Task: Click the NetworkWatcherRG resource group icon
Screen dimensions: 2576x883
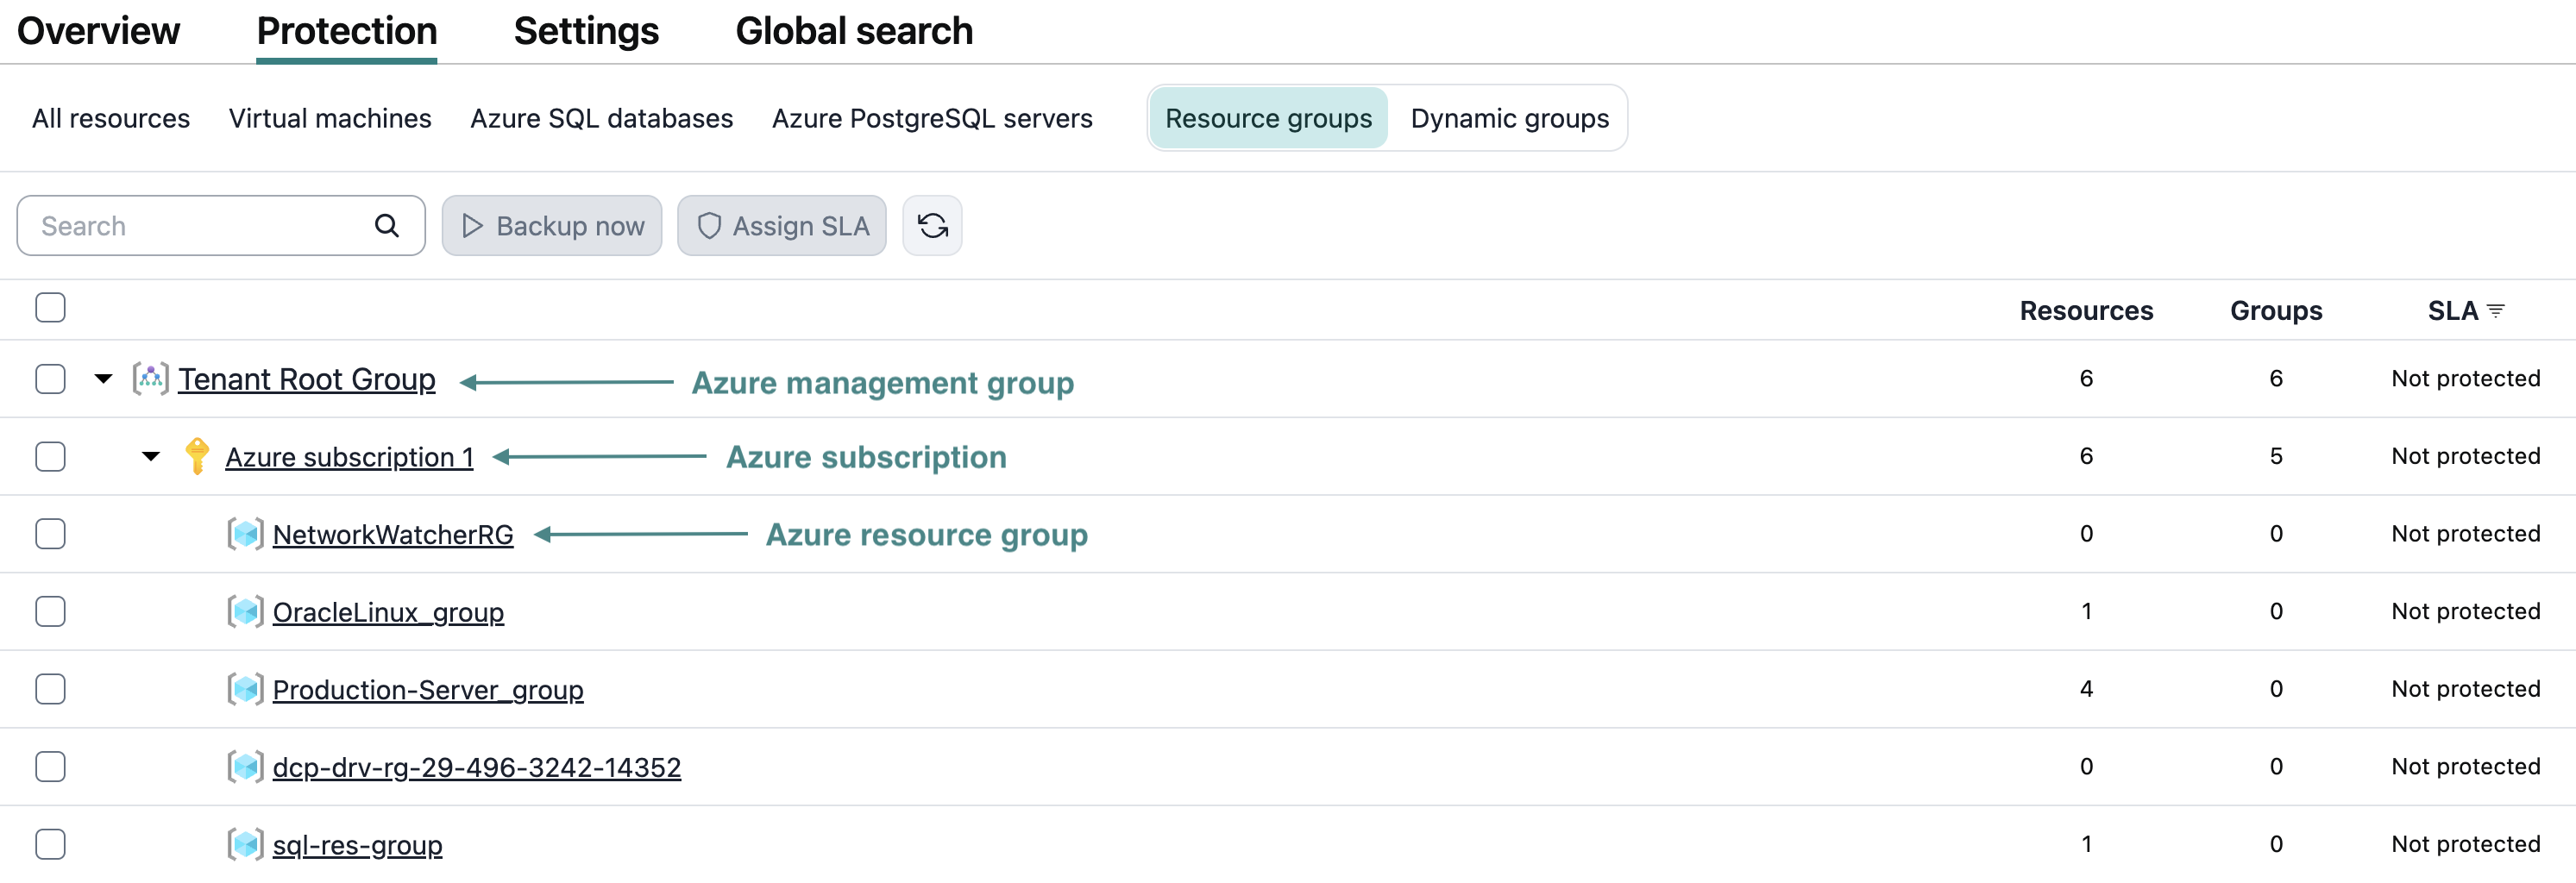Action: (245, 534)
